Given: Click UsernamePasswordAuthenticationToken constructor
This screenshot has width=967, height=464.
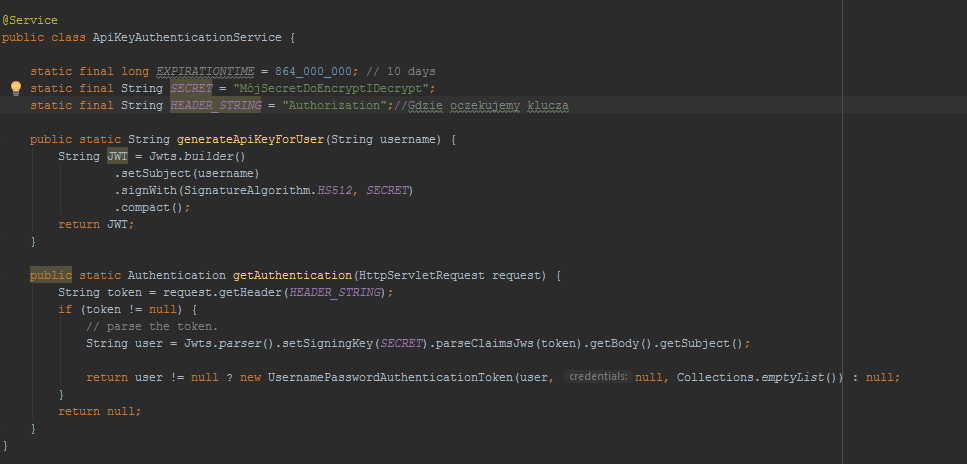Looking at the screenshot, I should 390,377.
